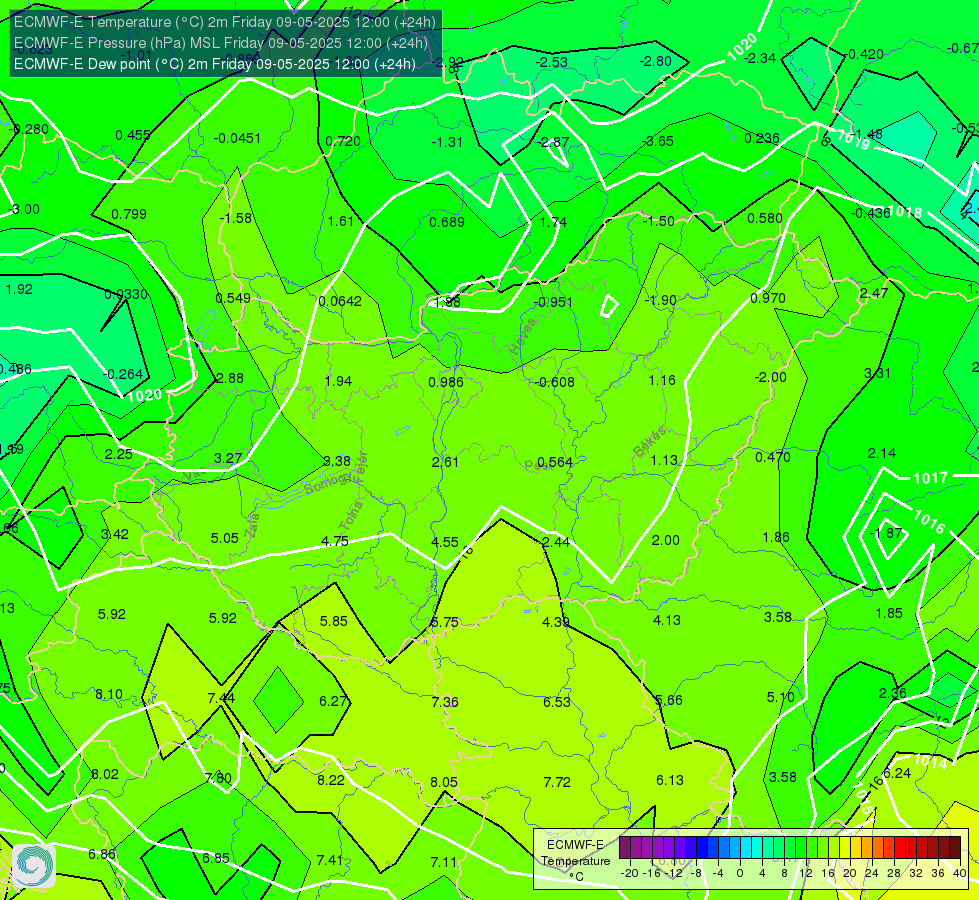
Task: Click the dew point value 0.236
Action: tap(762, 139)
